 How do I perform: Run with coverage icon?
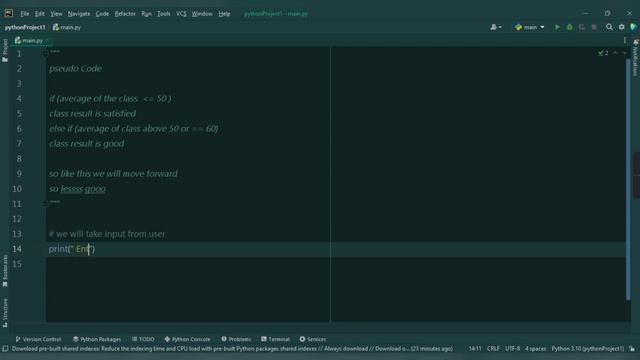pyautogui.click(x=582, y=27)
